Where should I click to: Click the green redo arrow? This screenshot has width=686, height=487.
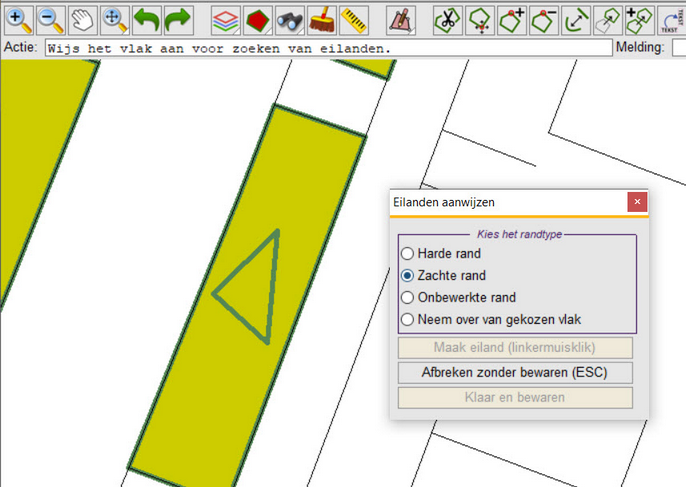(x=179, y=20)
